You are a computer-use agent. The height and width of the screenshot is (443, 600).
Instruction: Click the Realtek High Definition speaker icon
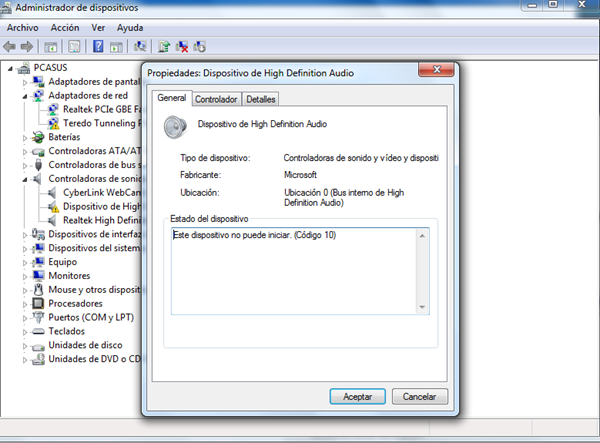click(x=52, y=220)
